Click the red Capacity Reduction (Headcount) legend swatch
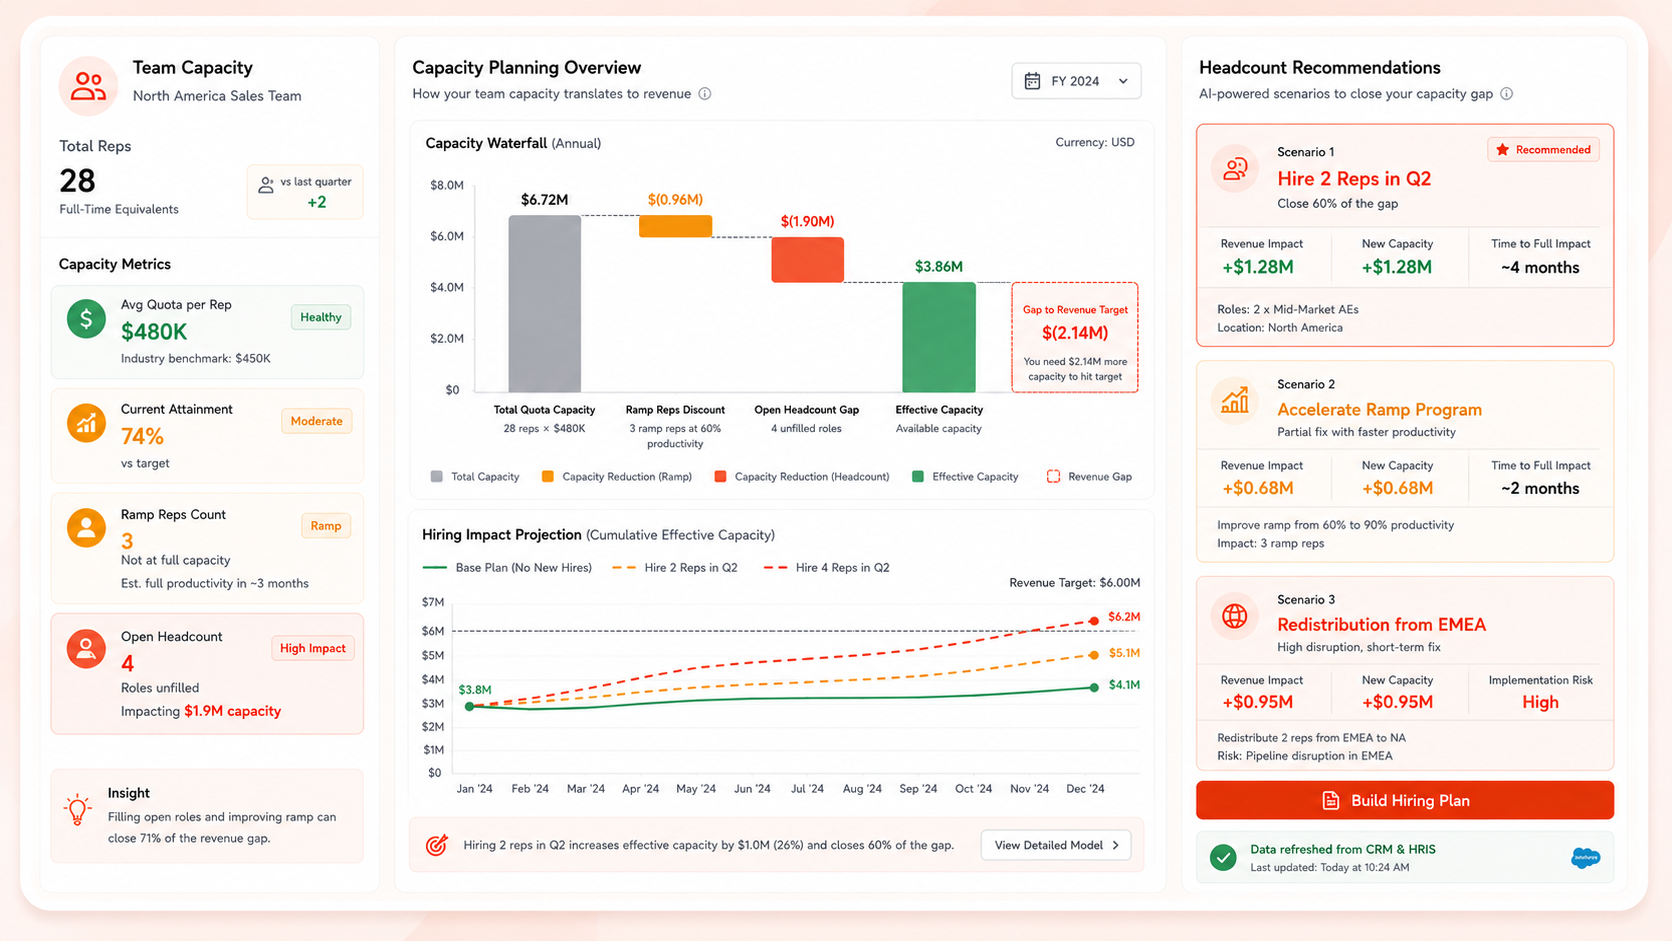Image resolution: width=1672 pixels, height=941 pixels. click(720, 477)
